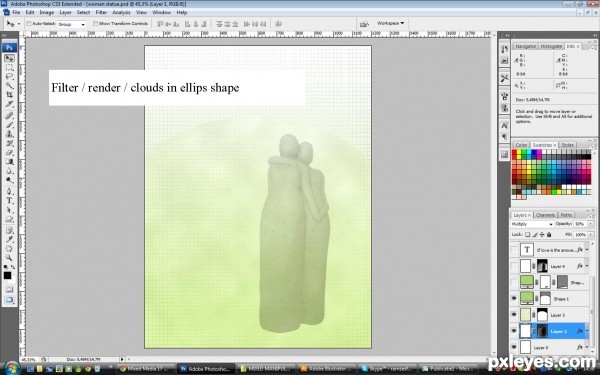Open the Windows Start button

pyautogui.click(x=12, y=368)
